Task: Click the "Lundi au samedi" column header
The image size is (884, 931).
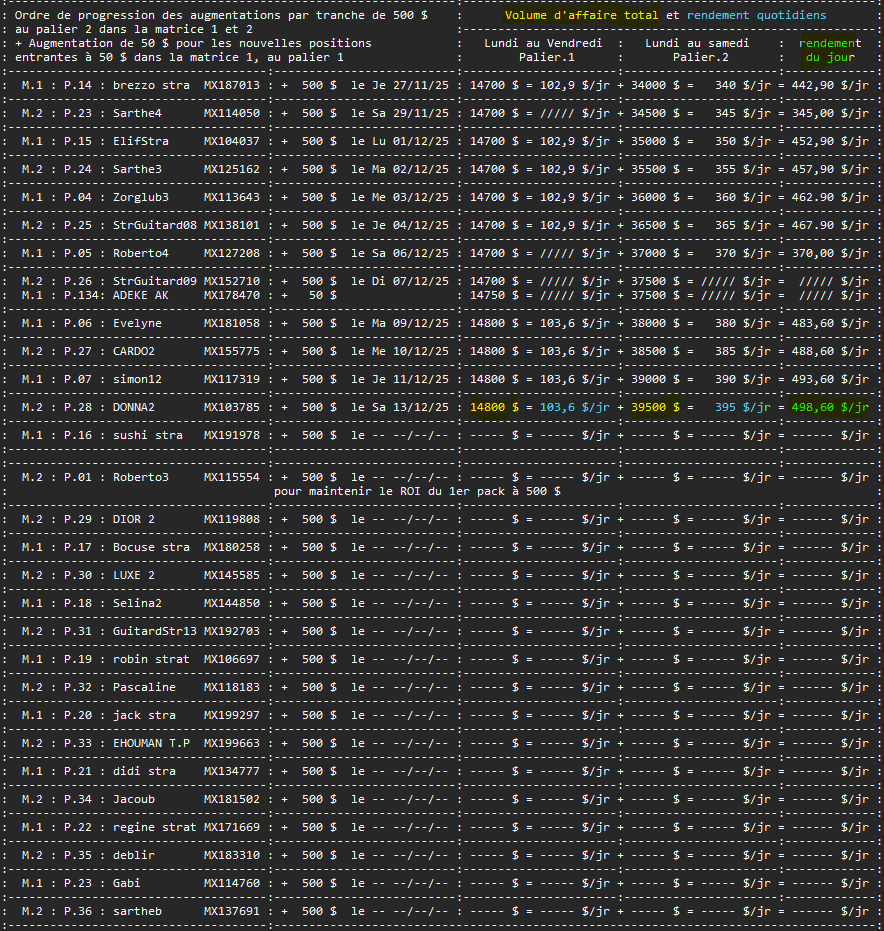Action: click(x=700, y=43)
